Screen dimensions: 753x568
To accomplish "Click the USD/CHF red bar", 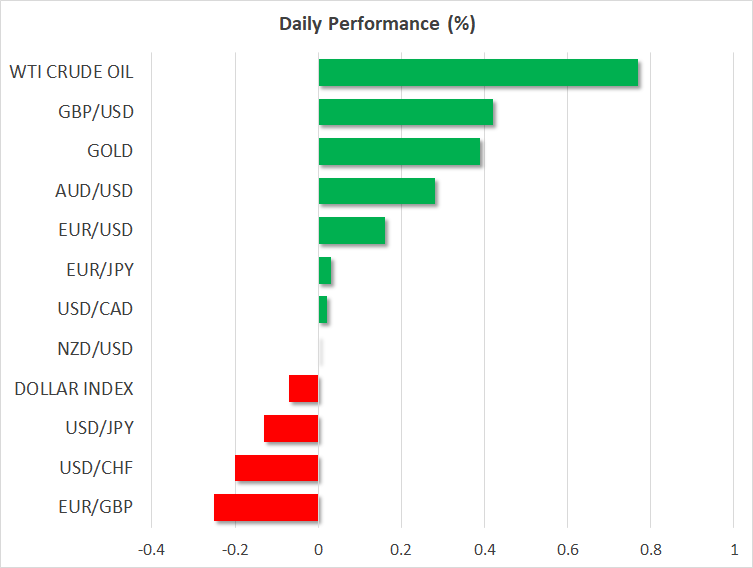I will 277,468.
